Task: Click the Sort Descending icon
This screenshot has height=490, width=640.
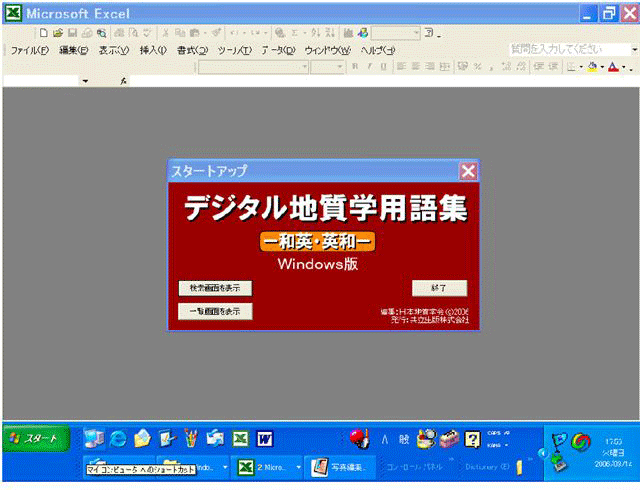Action: coord(330,33)
